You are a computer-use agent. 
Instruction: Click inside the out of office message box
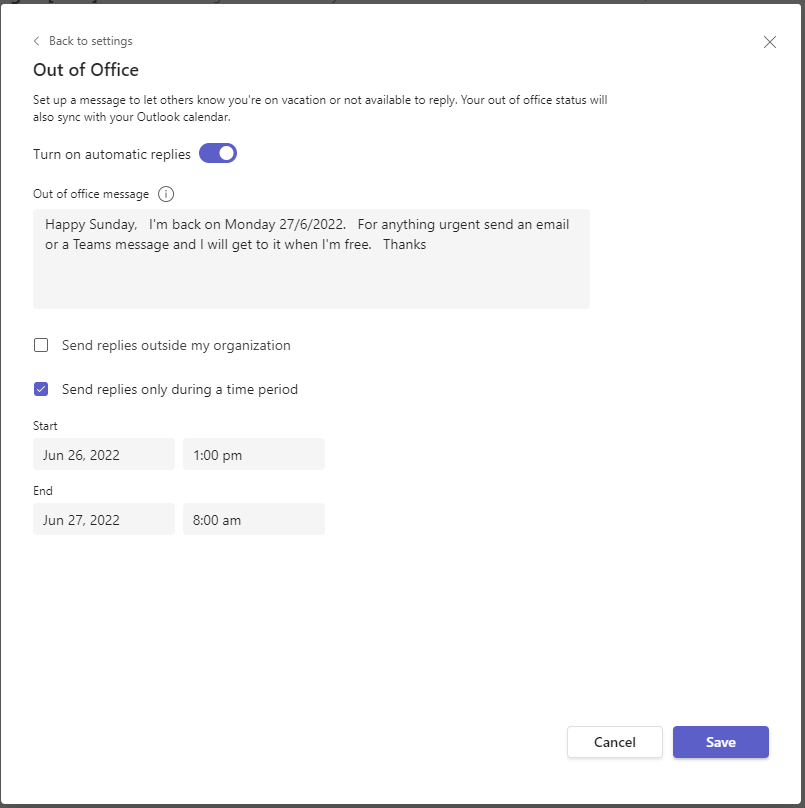311,270
